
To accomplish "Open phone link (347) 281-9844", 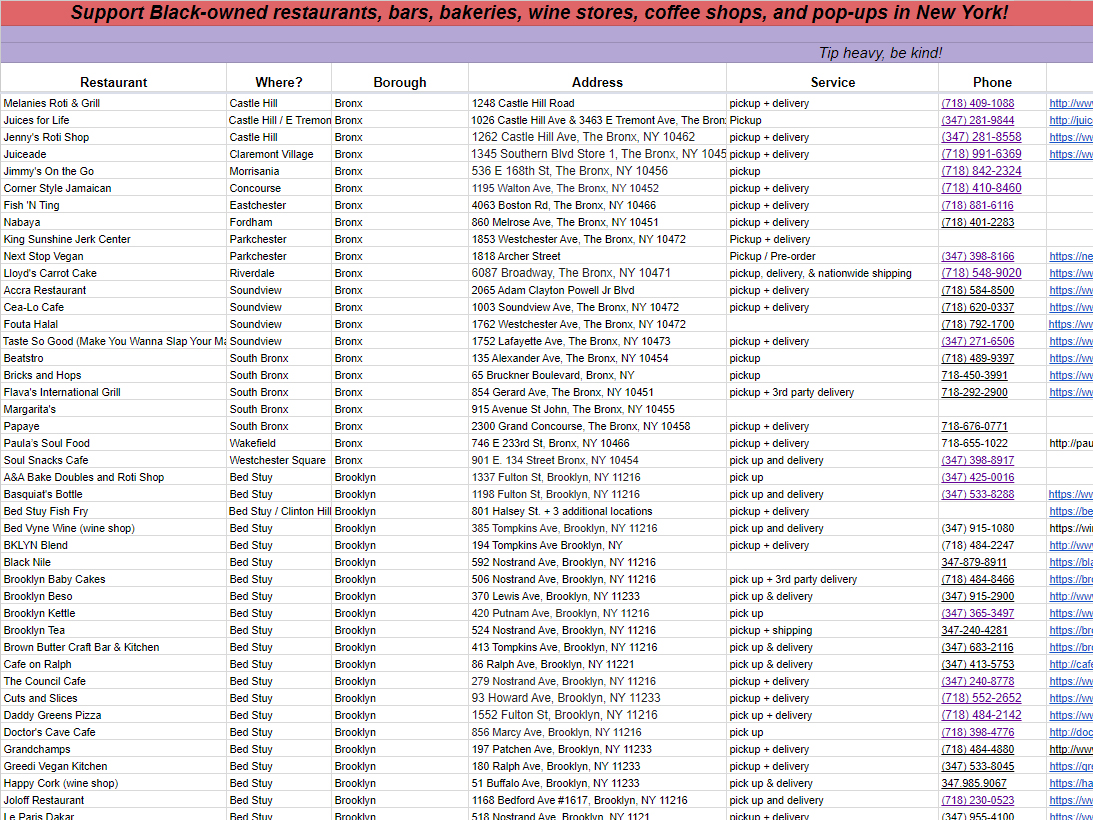I will [978, 120].
